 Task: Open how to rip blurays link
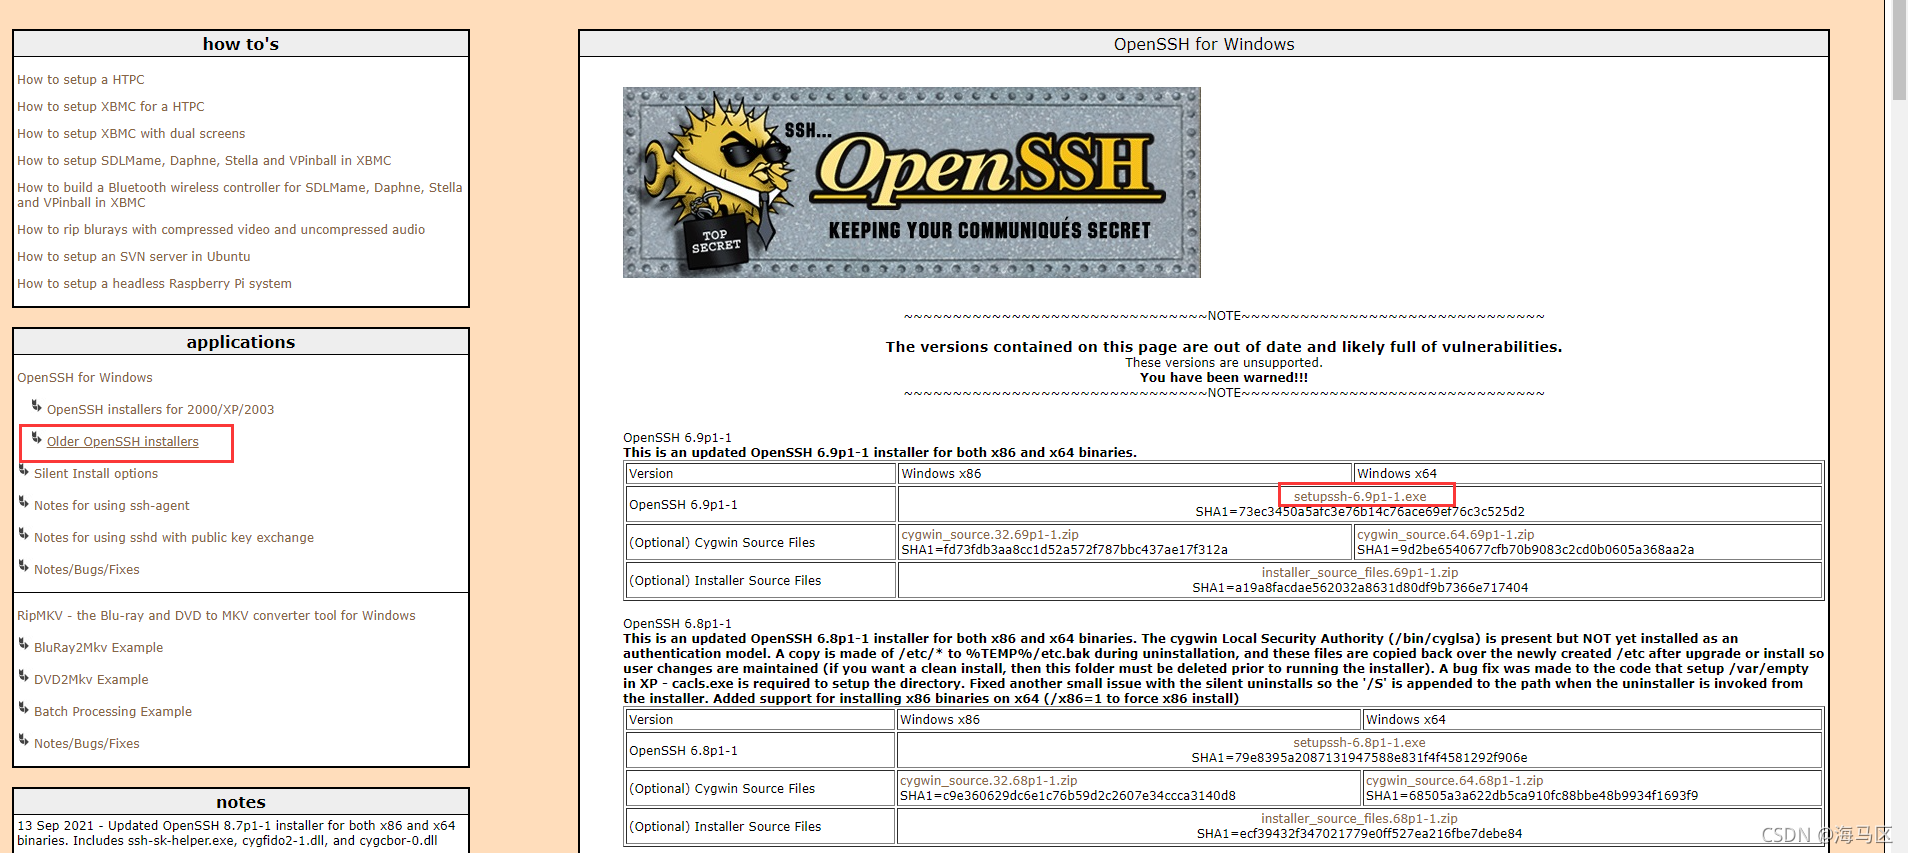221,230
